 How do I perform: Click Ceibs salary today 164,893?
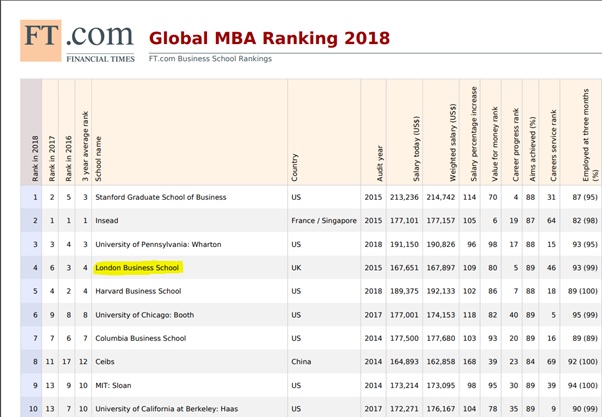click(404, 362)
